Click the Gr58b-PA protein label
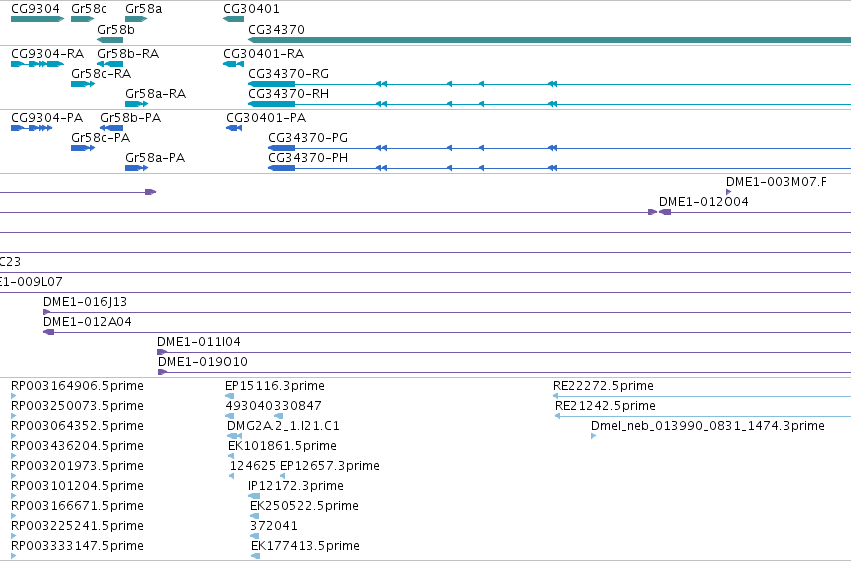 click(130, 118)
